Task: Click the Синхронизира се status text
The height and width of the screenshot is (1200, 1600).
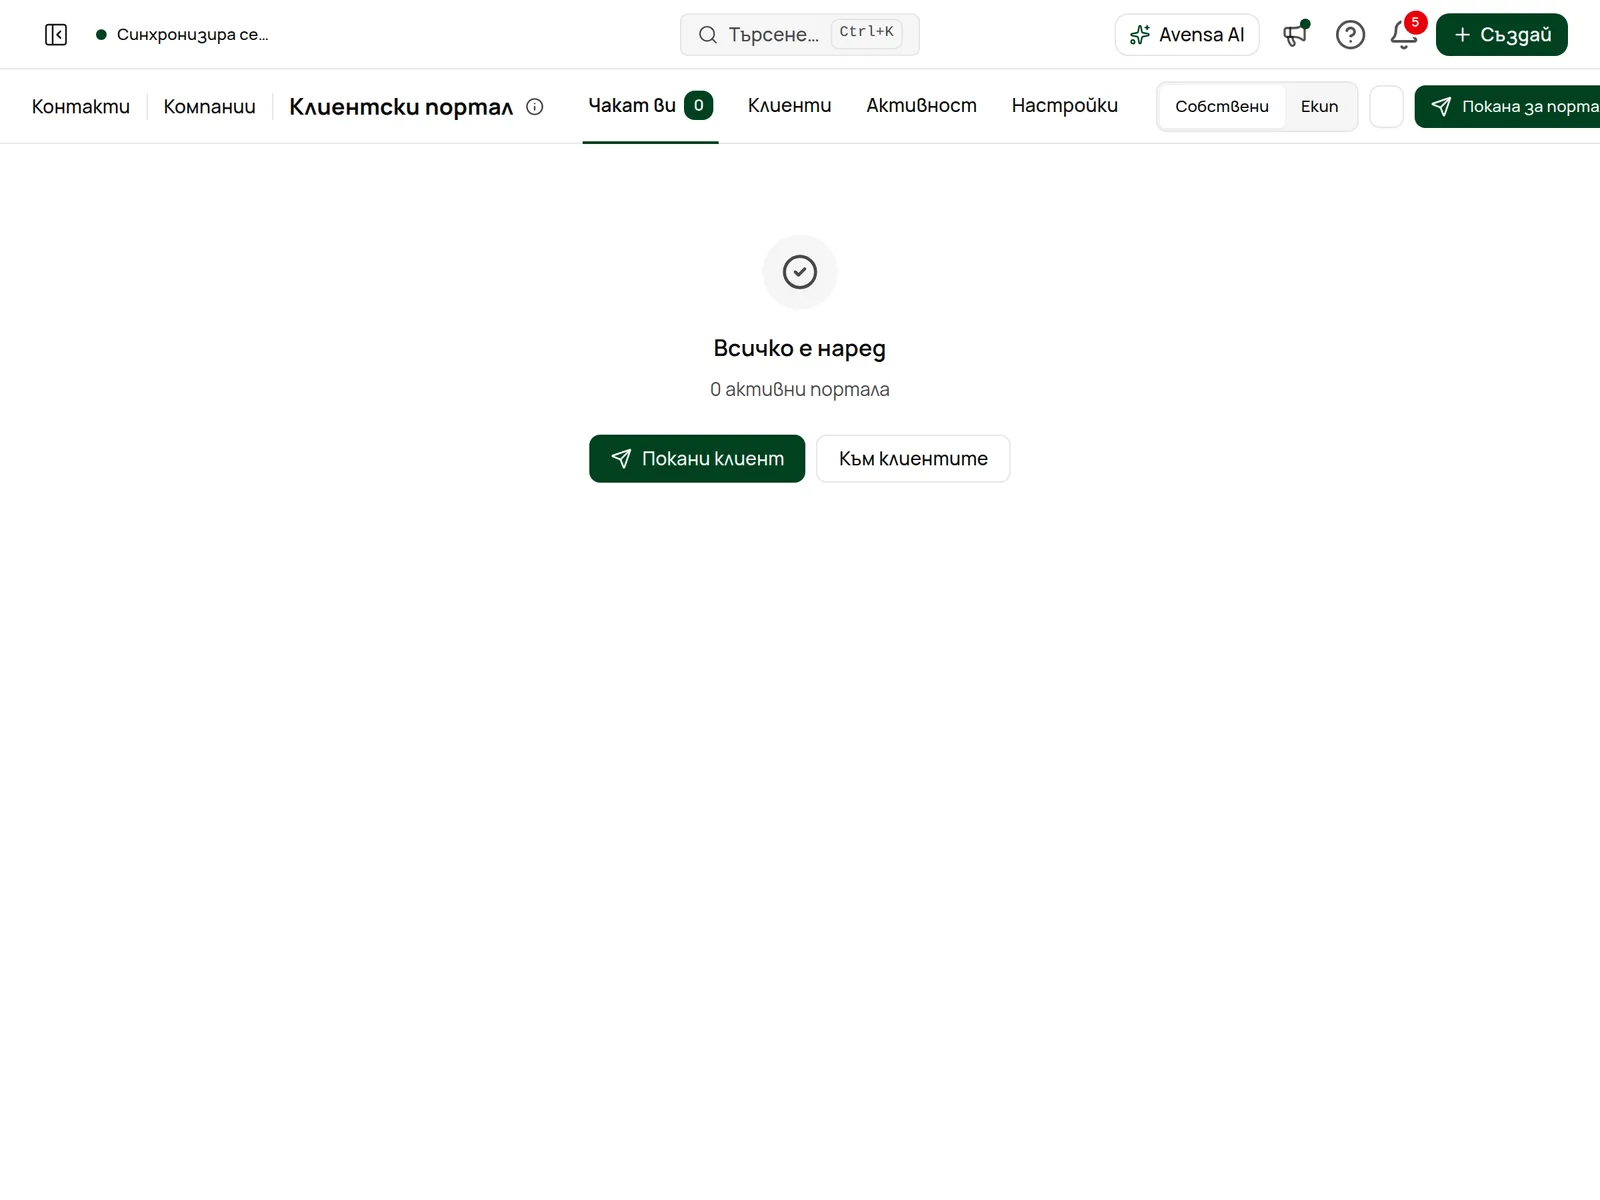Action: (192, 35)
